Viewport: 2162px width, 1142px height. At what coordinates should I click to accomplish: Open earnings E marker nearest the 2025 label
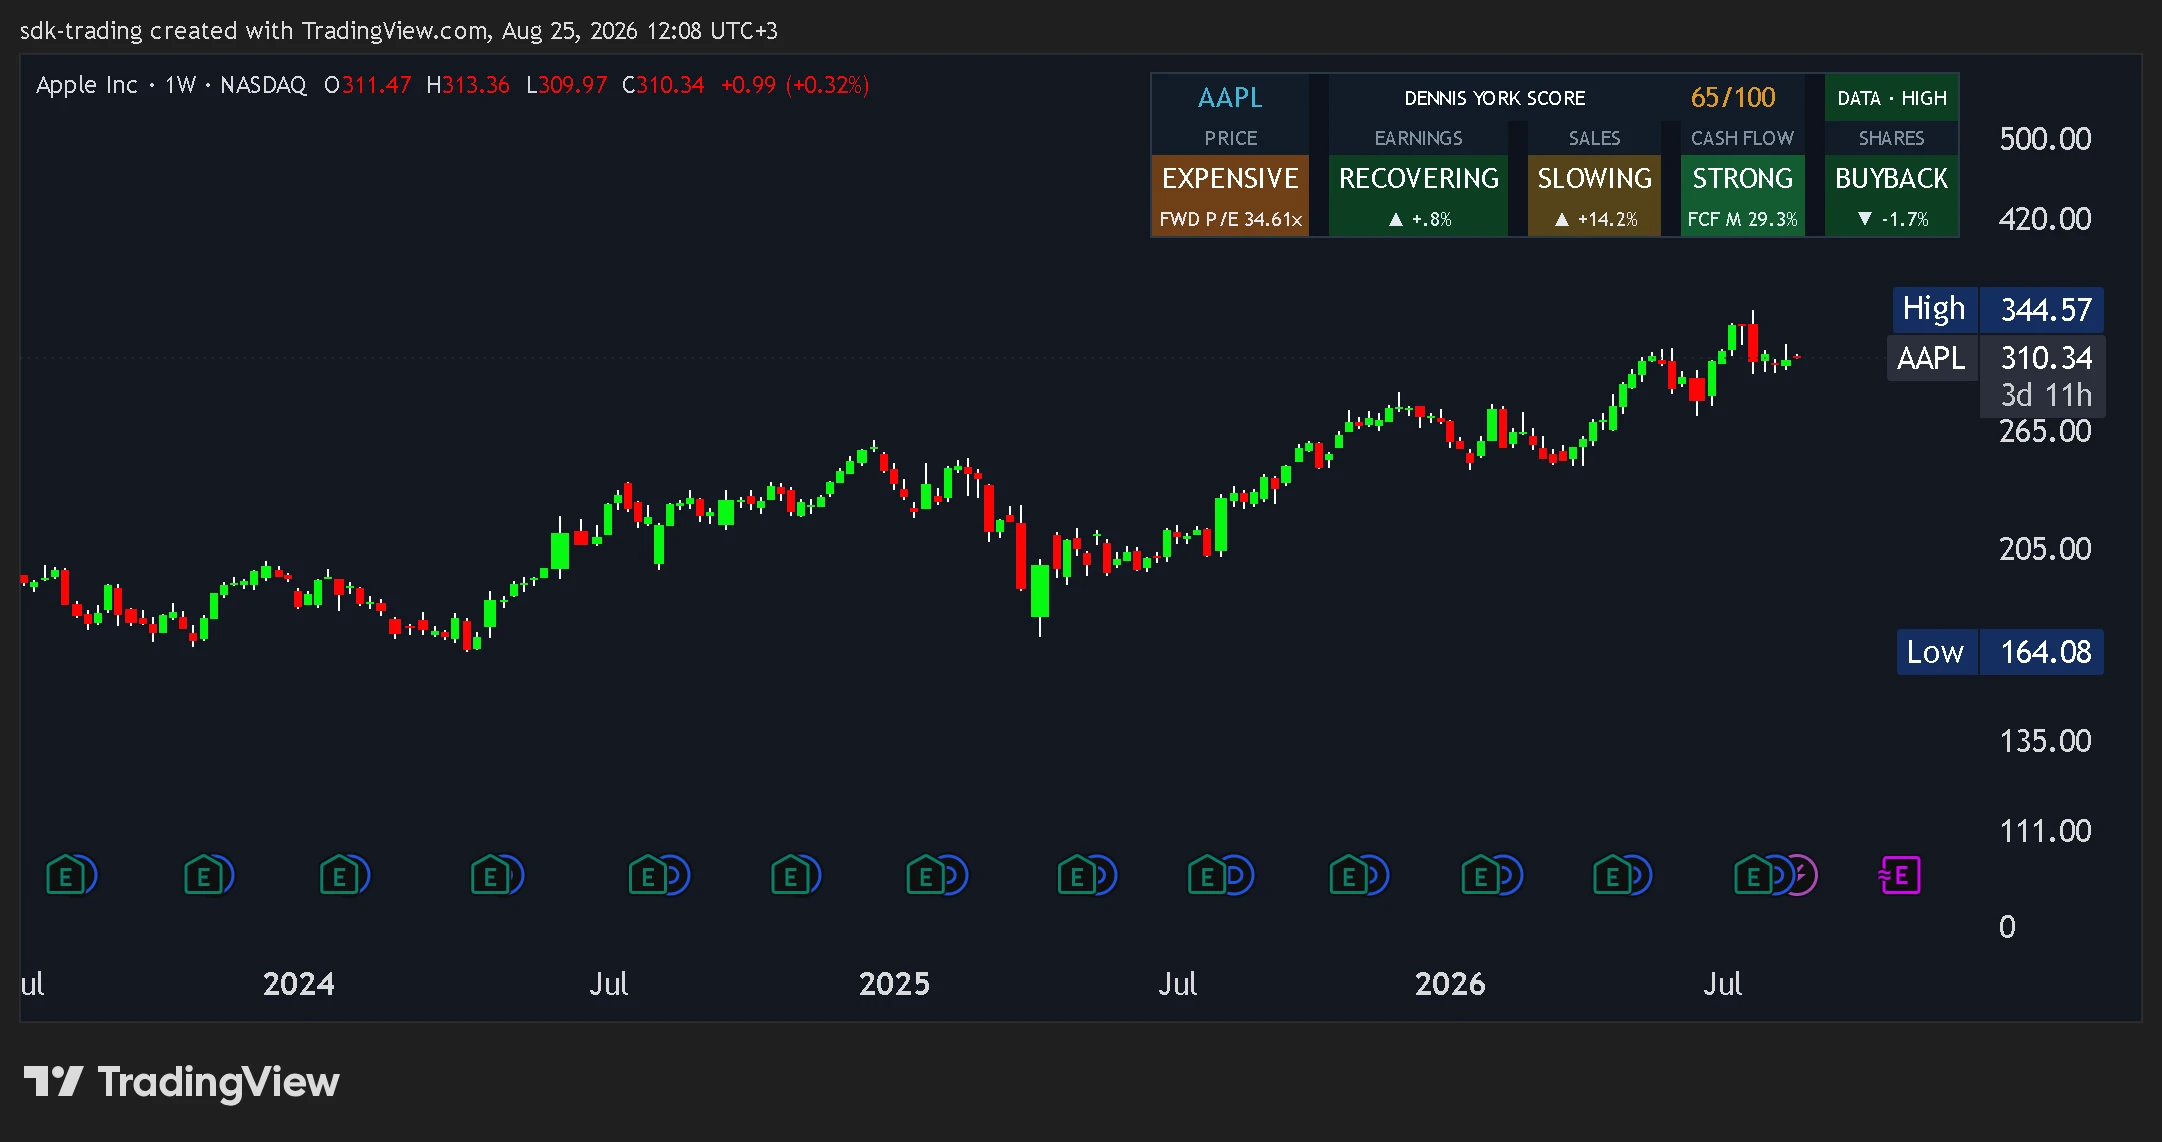tap(925, 877)
